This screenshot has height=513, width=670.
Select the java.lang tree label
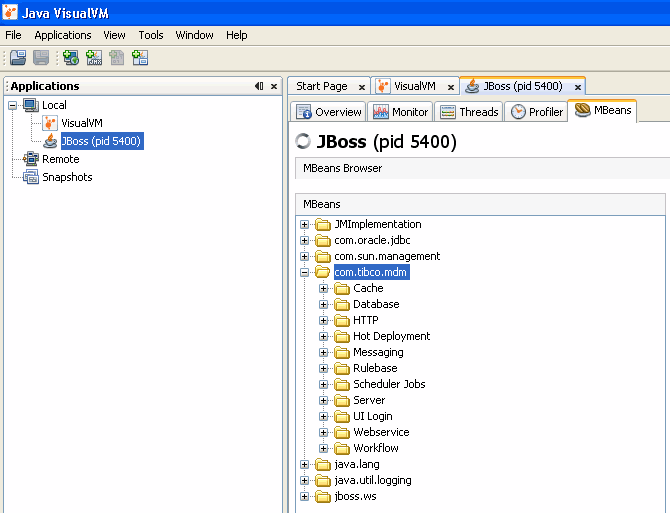357,464
